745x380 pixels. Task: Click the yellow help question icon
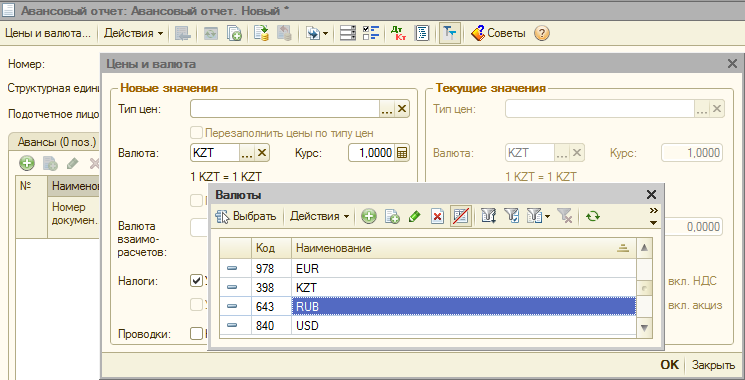click(x=542, y=33)
